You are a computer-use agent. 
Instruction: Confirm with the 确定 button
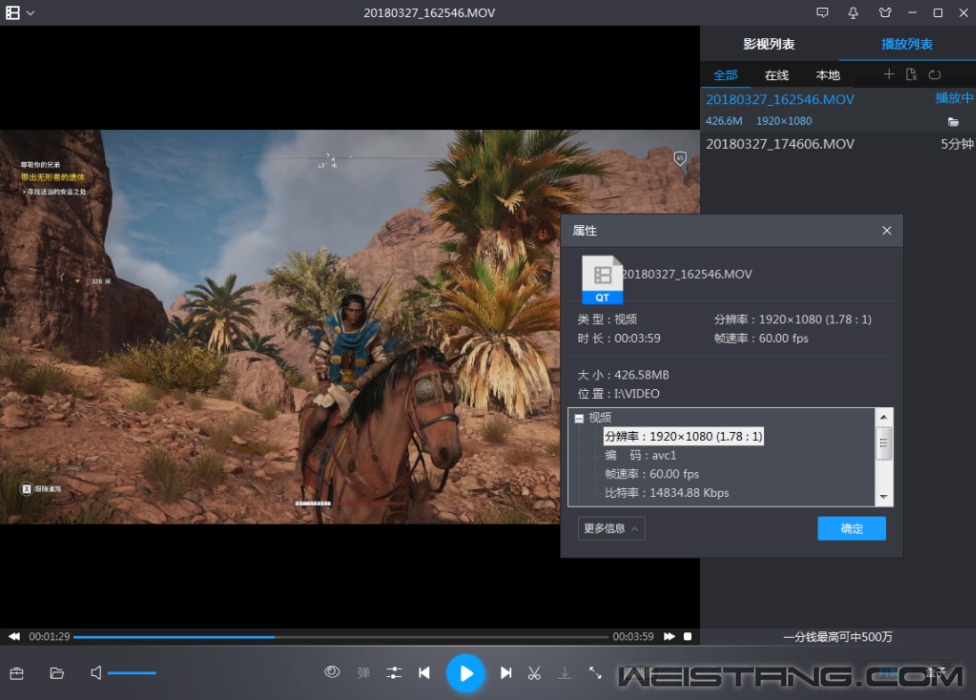852,528
